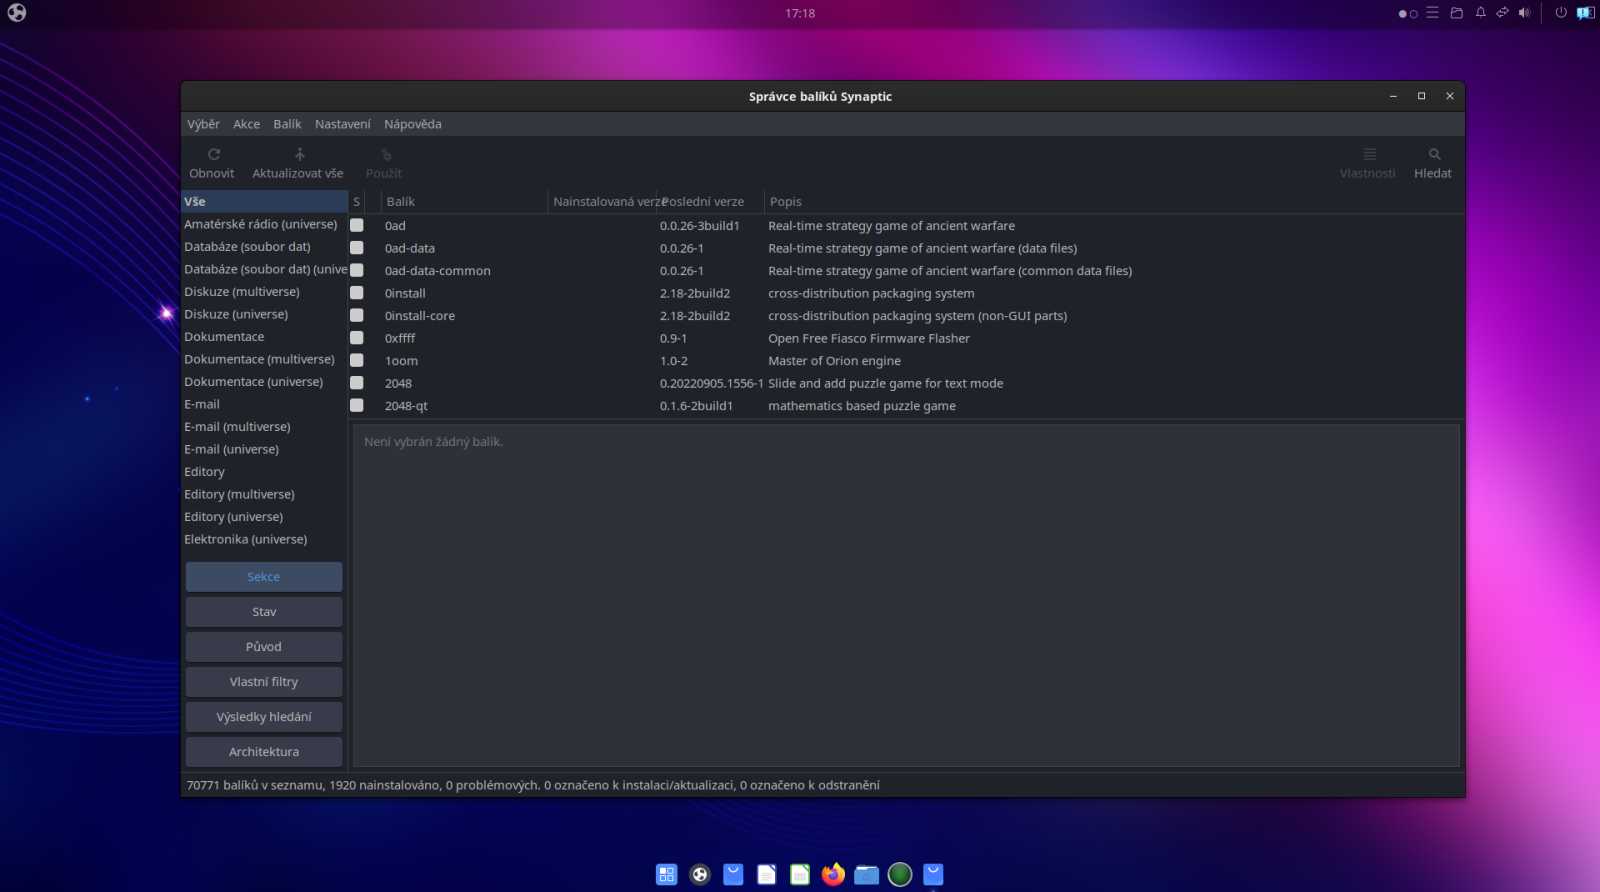This screenshot has height=892, width=1600.
Task: Click the Použít apply icon
Action: pos(385,154)
